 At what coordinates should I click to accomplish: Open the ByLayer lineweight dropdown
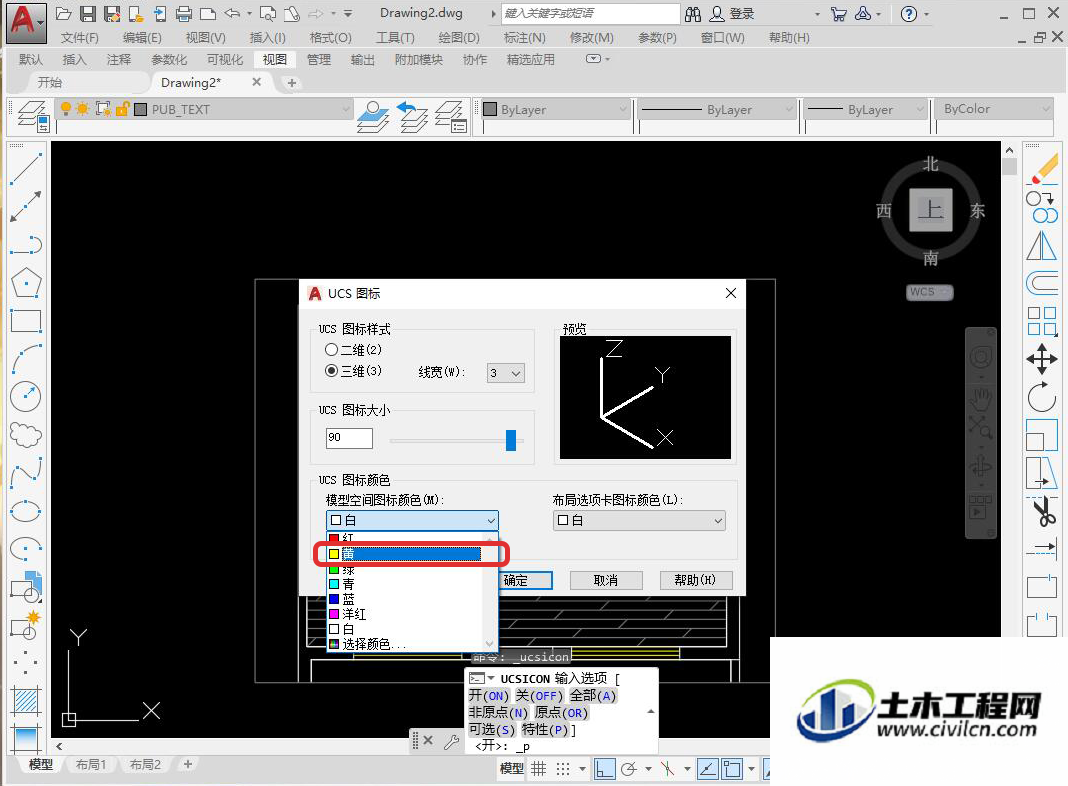pos(866,110)
